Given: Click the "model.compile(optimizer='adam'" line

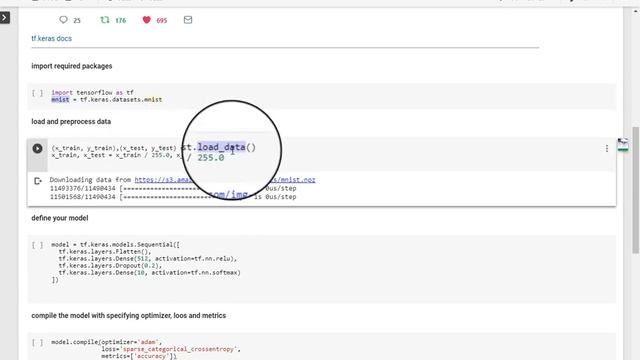Looking at the screenshot, I should 107,342.
